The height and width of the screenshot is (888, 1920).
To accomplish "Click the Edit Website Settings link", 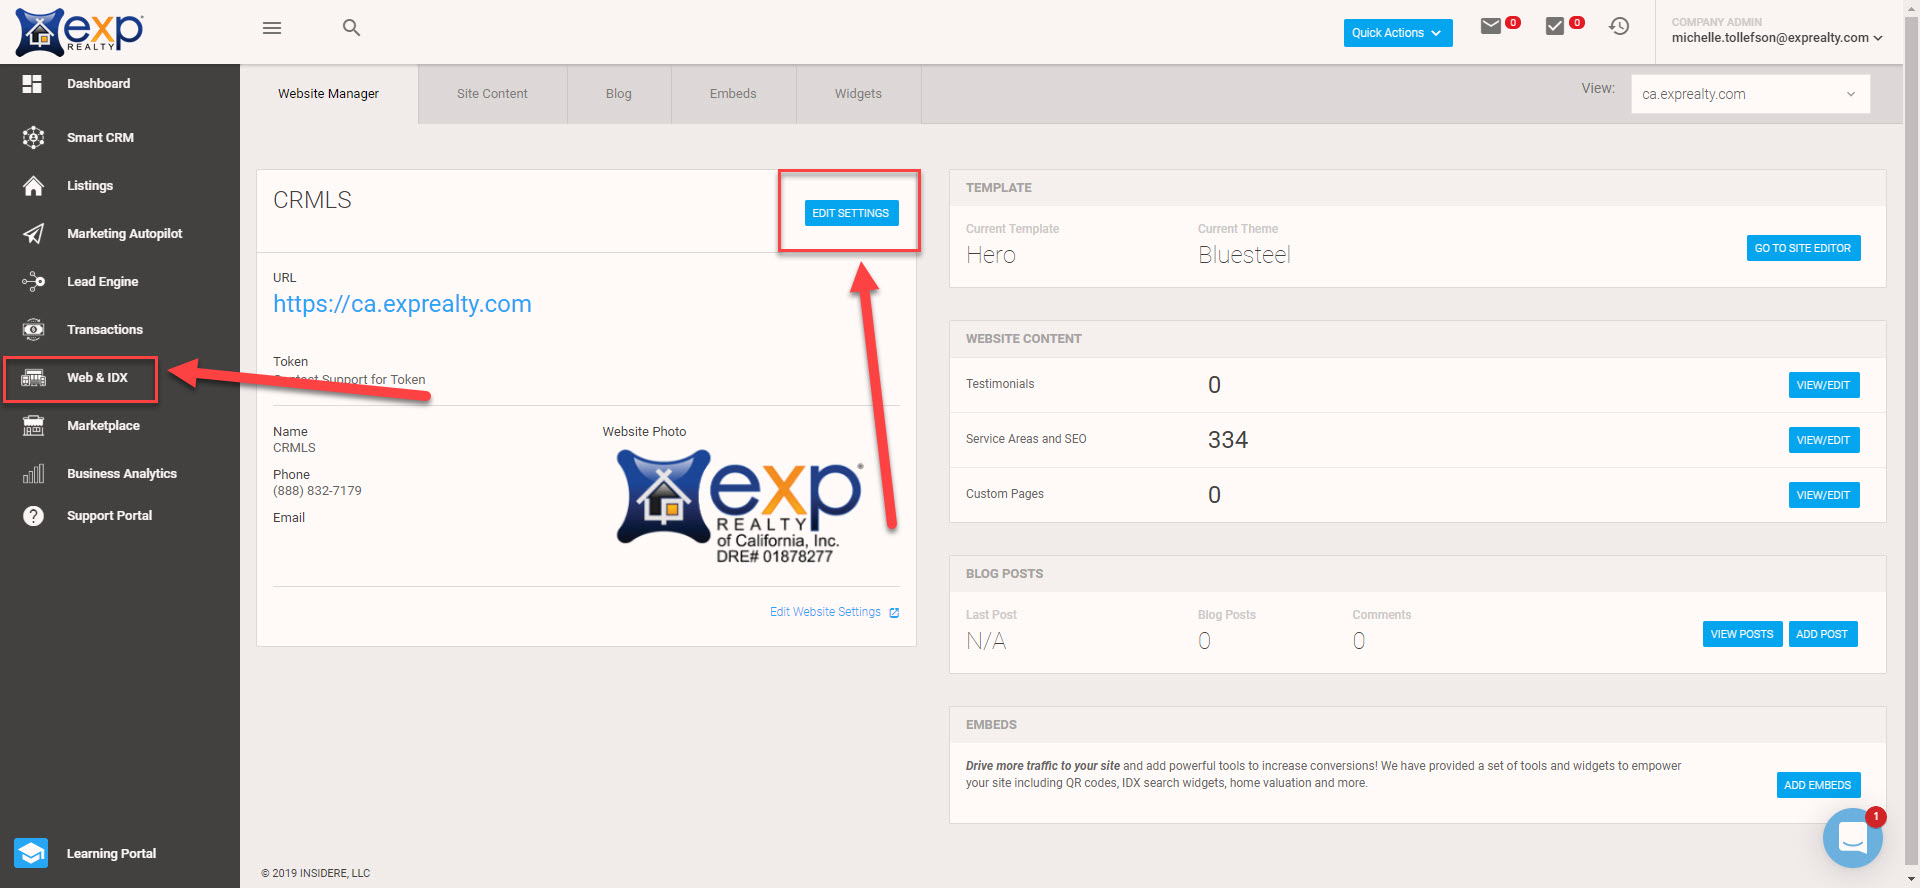I will (825, 612).
